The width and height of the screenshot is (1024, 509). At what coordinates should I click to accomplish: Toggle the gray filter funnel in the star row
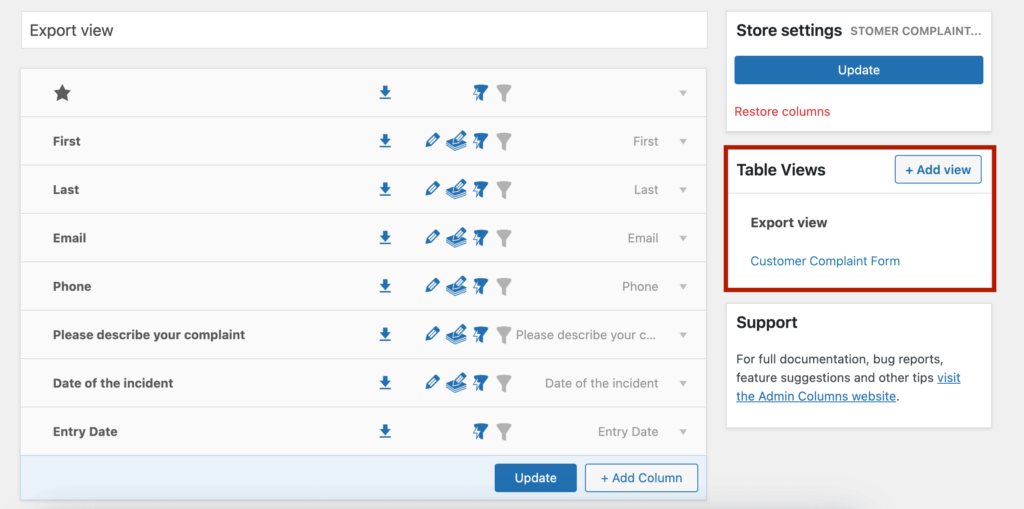[504, 93]
